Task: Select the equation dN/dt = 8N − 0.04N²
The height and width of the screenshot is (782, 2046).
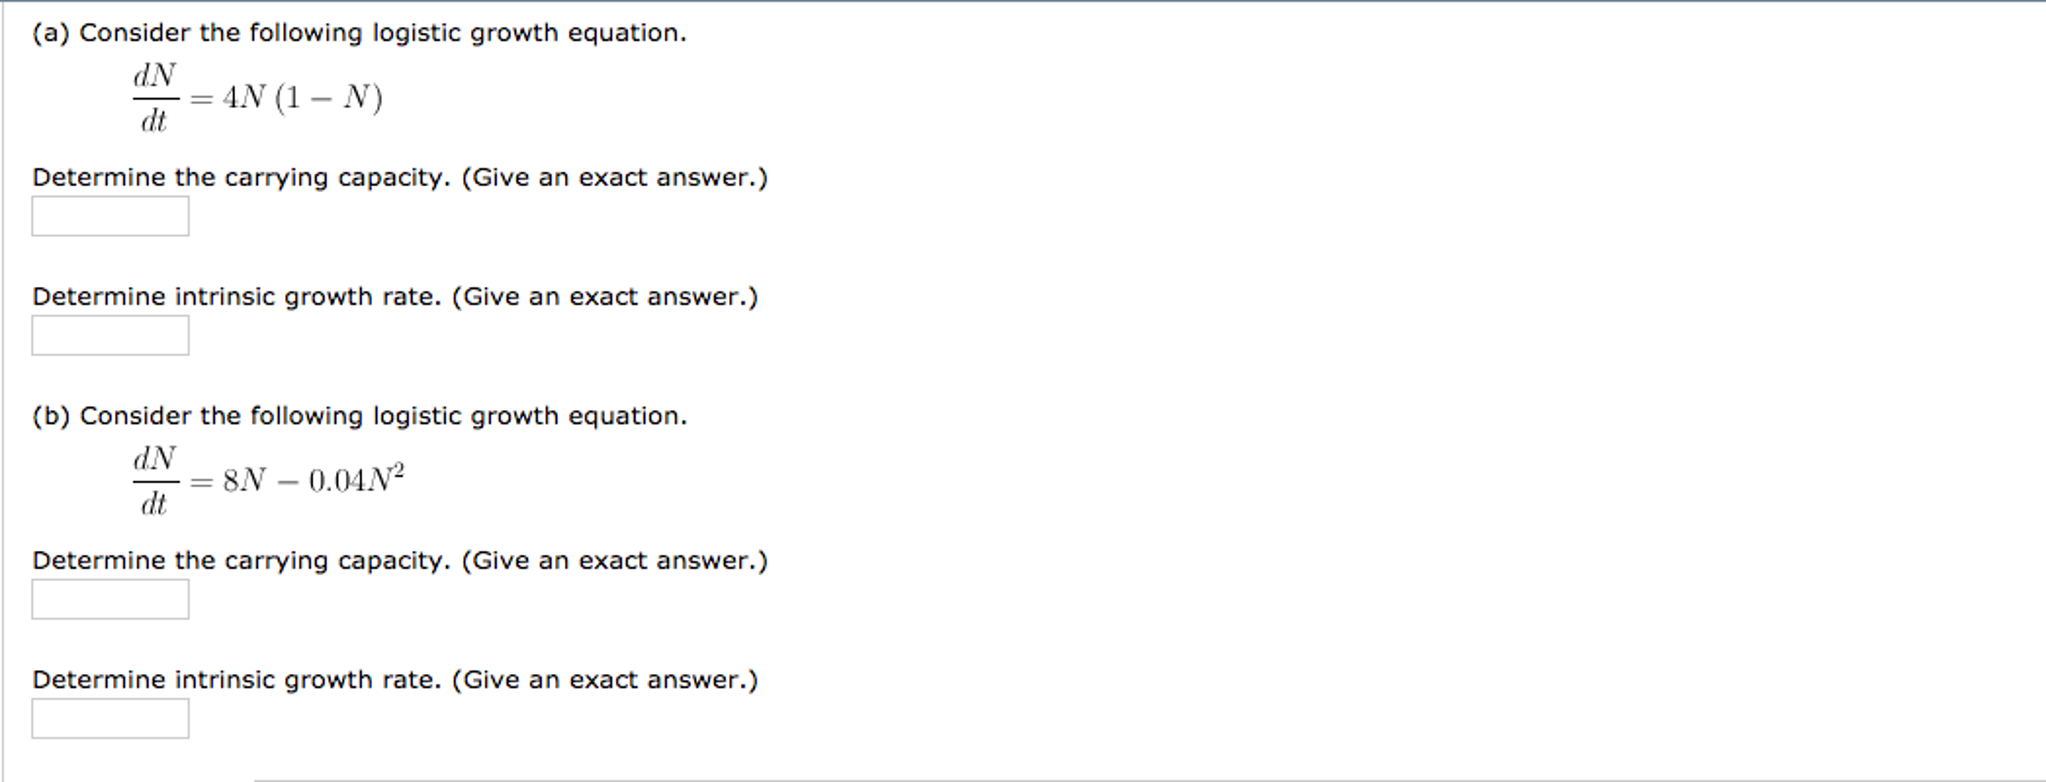Action: click(267, 479)
